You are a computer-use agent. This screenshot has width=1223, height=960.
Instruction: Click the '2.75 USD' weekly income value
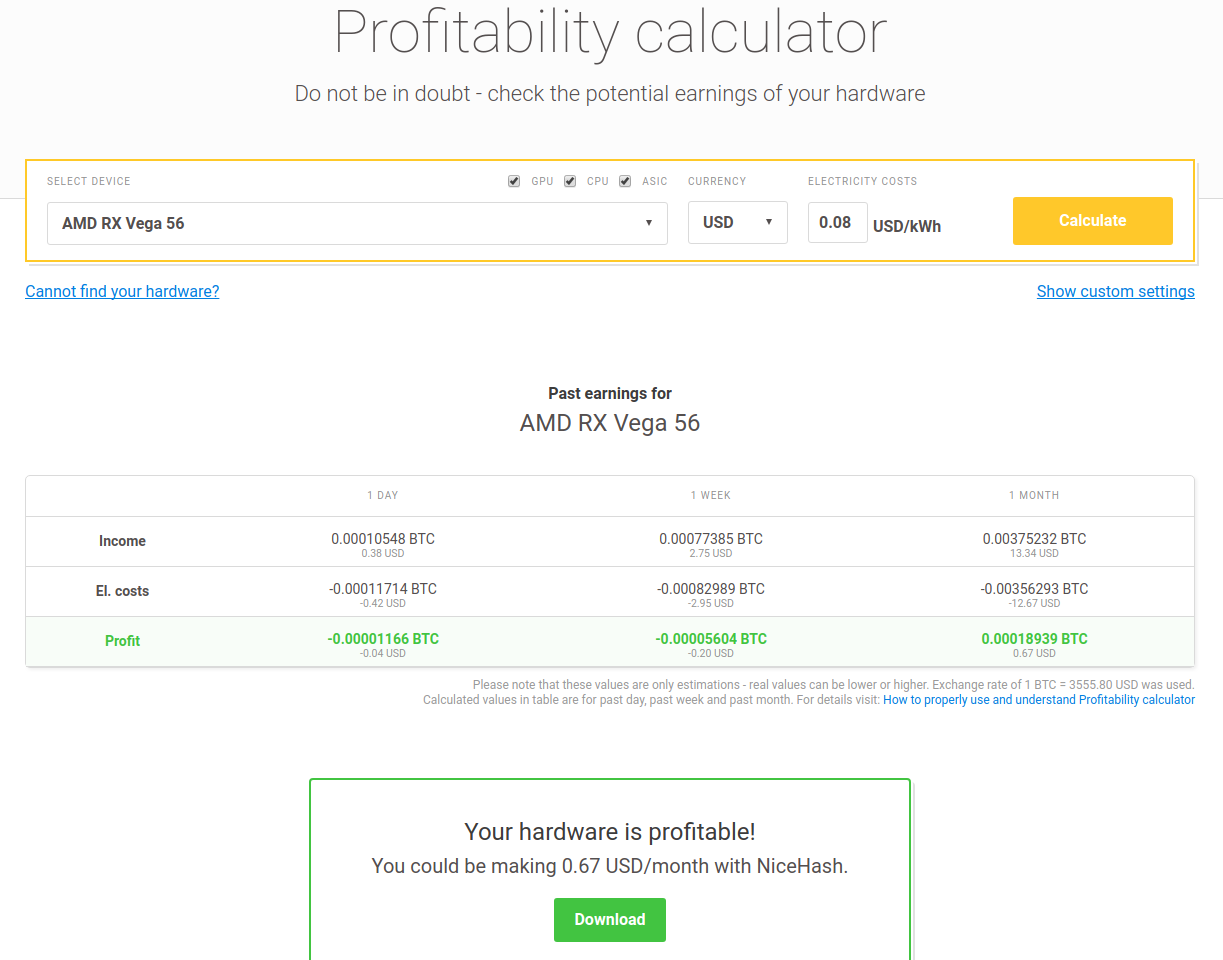(711, 553)
